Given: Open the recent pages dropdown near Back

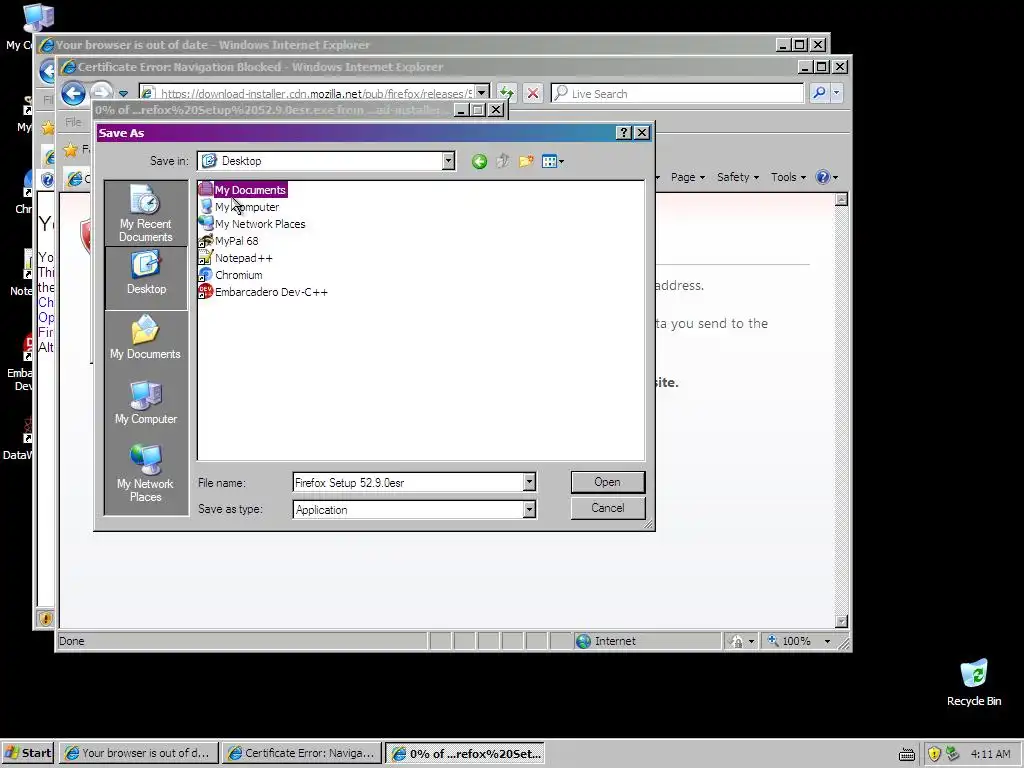Looking at the screenshot, I should [123, 94].
